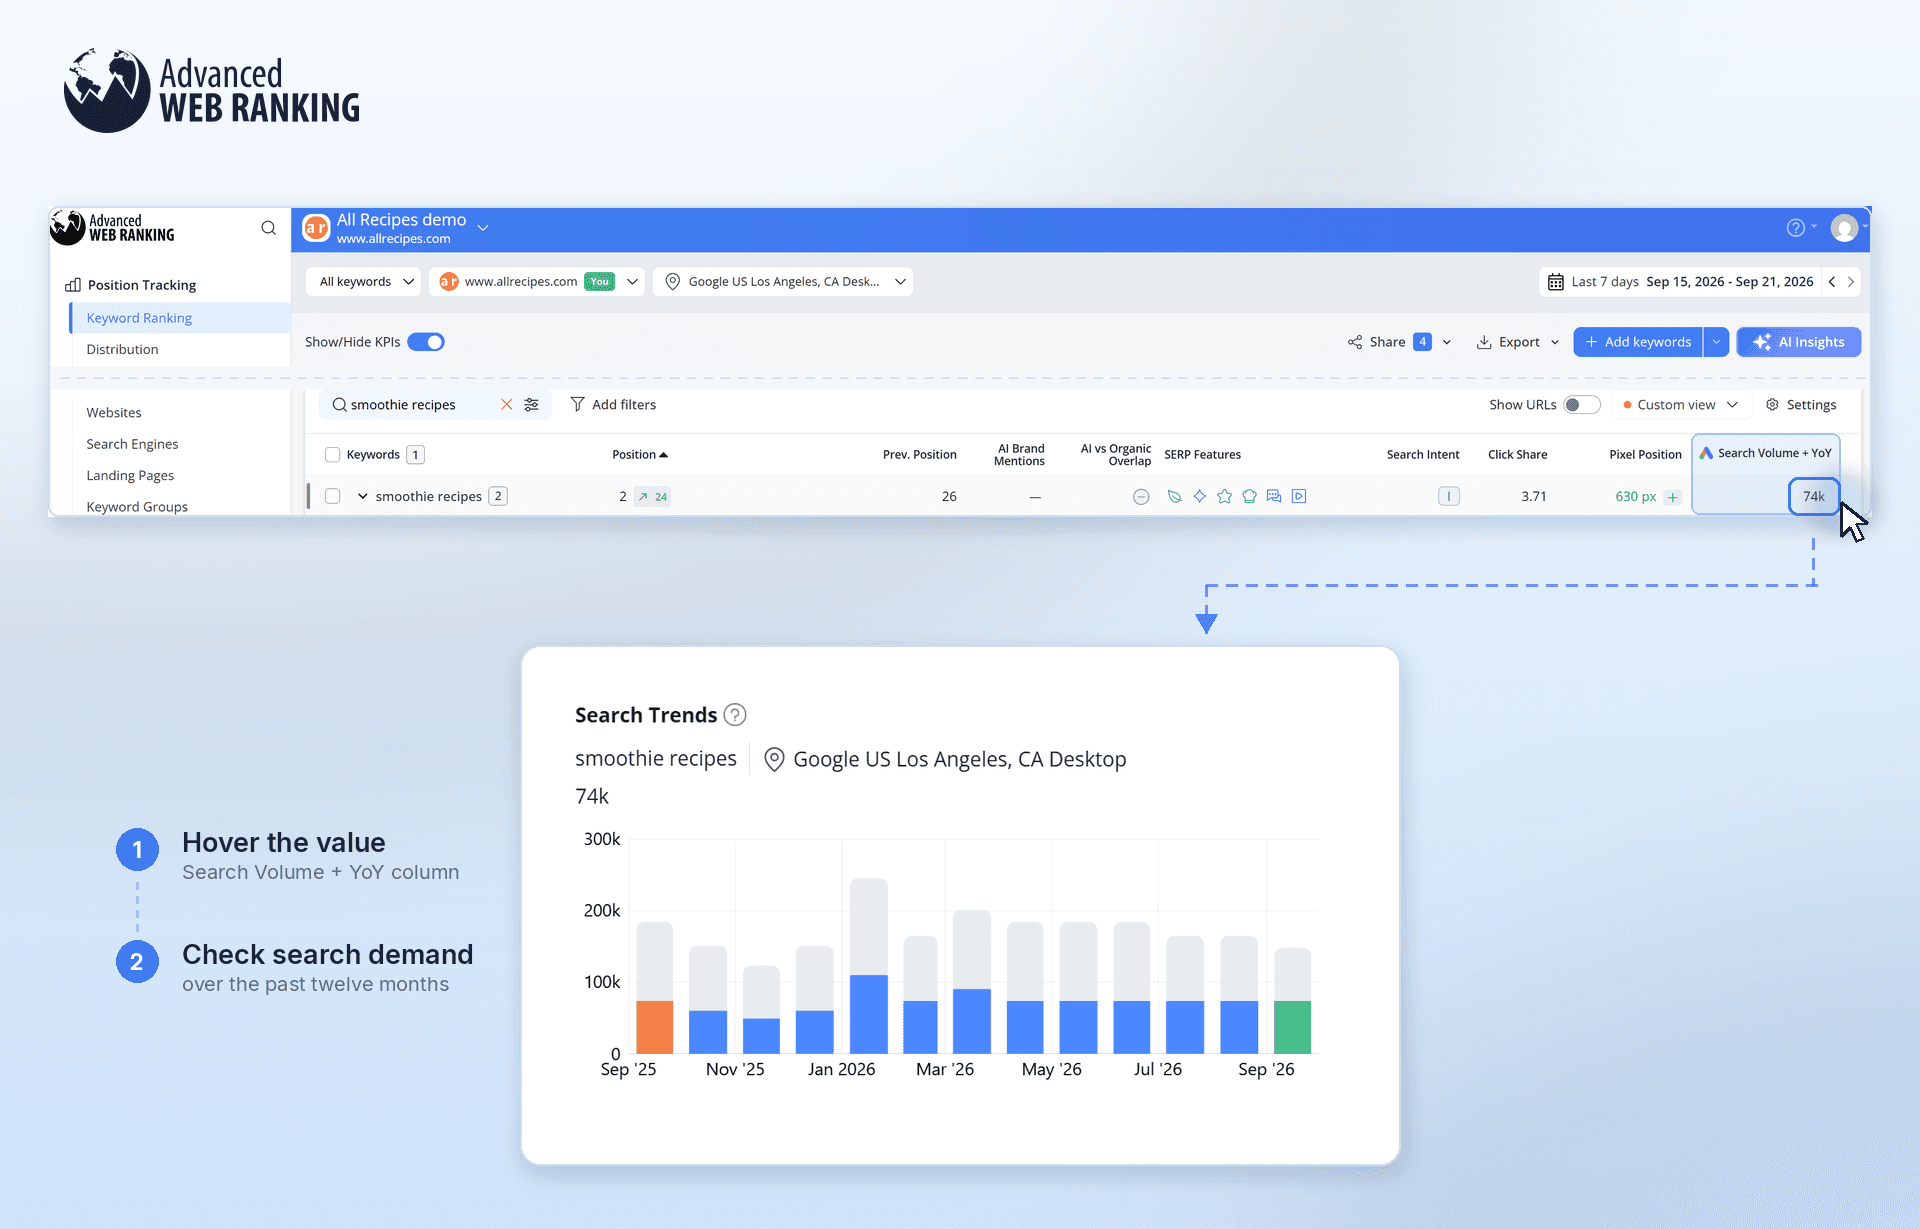The height and width of the screenshot is (1229, 1920).
Task: Select Distribution in the sidebar
Action: [x=122, y=349]
